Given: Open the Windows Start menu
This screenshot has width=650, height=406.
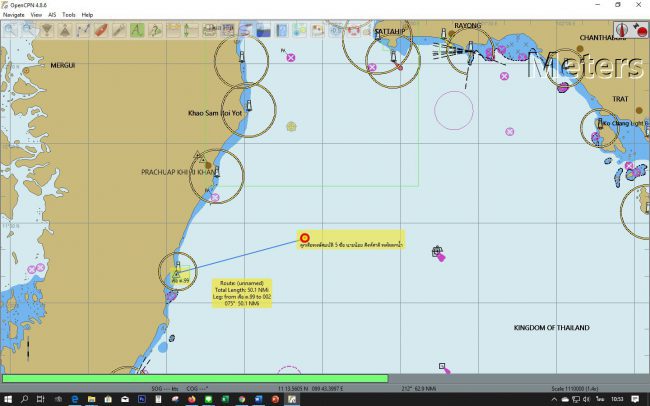Looking at the screenshot, I should pos(9,398).
